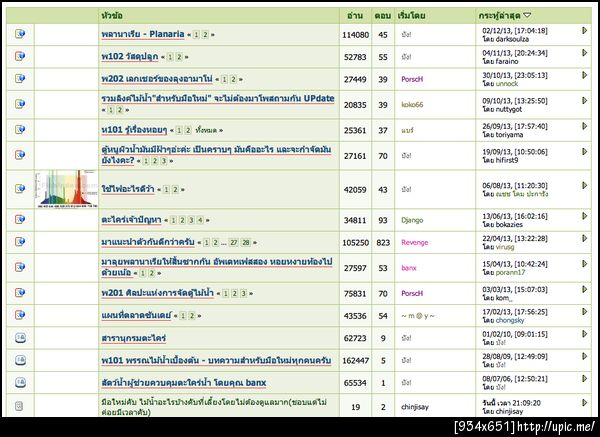The image size is (600, 437).
Task: Go to page 27 of the Revenge thread
Action: tap(234, 242)
